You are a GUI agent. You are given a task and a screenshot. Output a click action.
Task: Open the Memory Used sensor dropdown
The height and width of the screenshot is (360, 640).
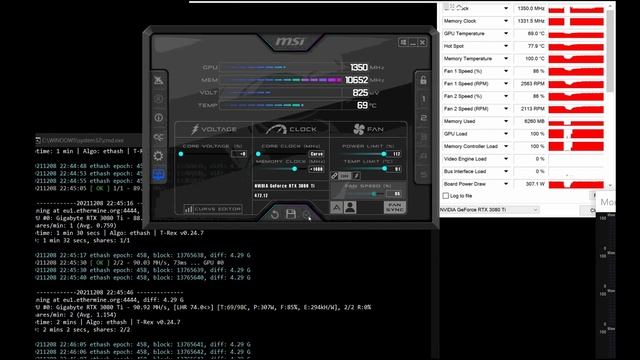(x=506, y=121)
